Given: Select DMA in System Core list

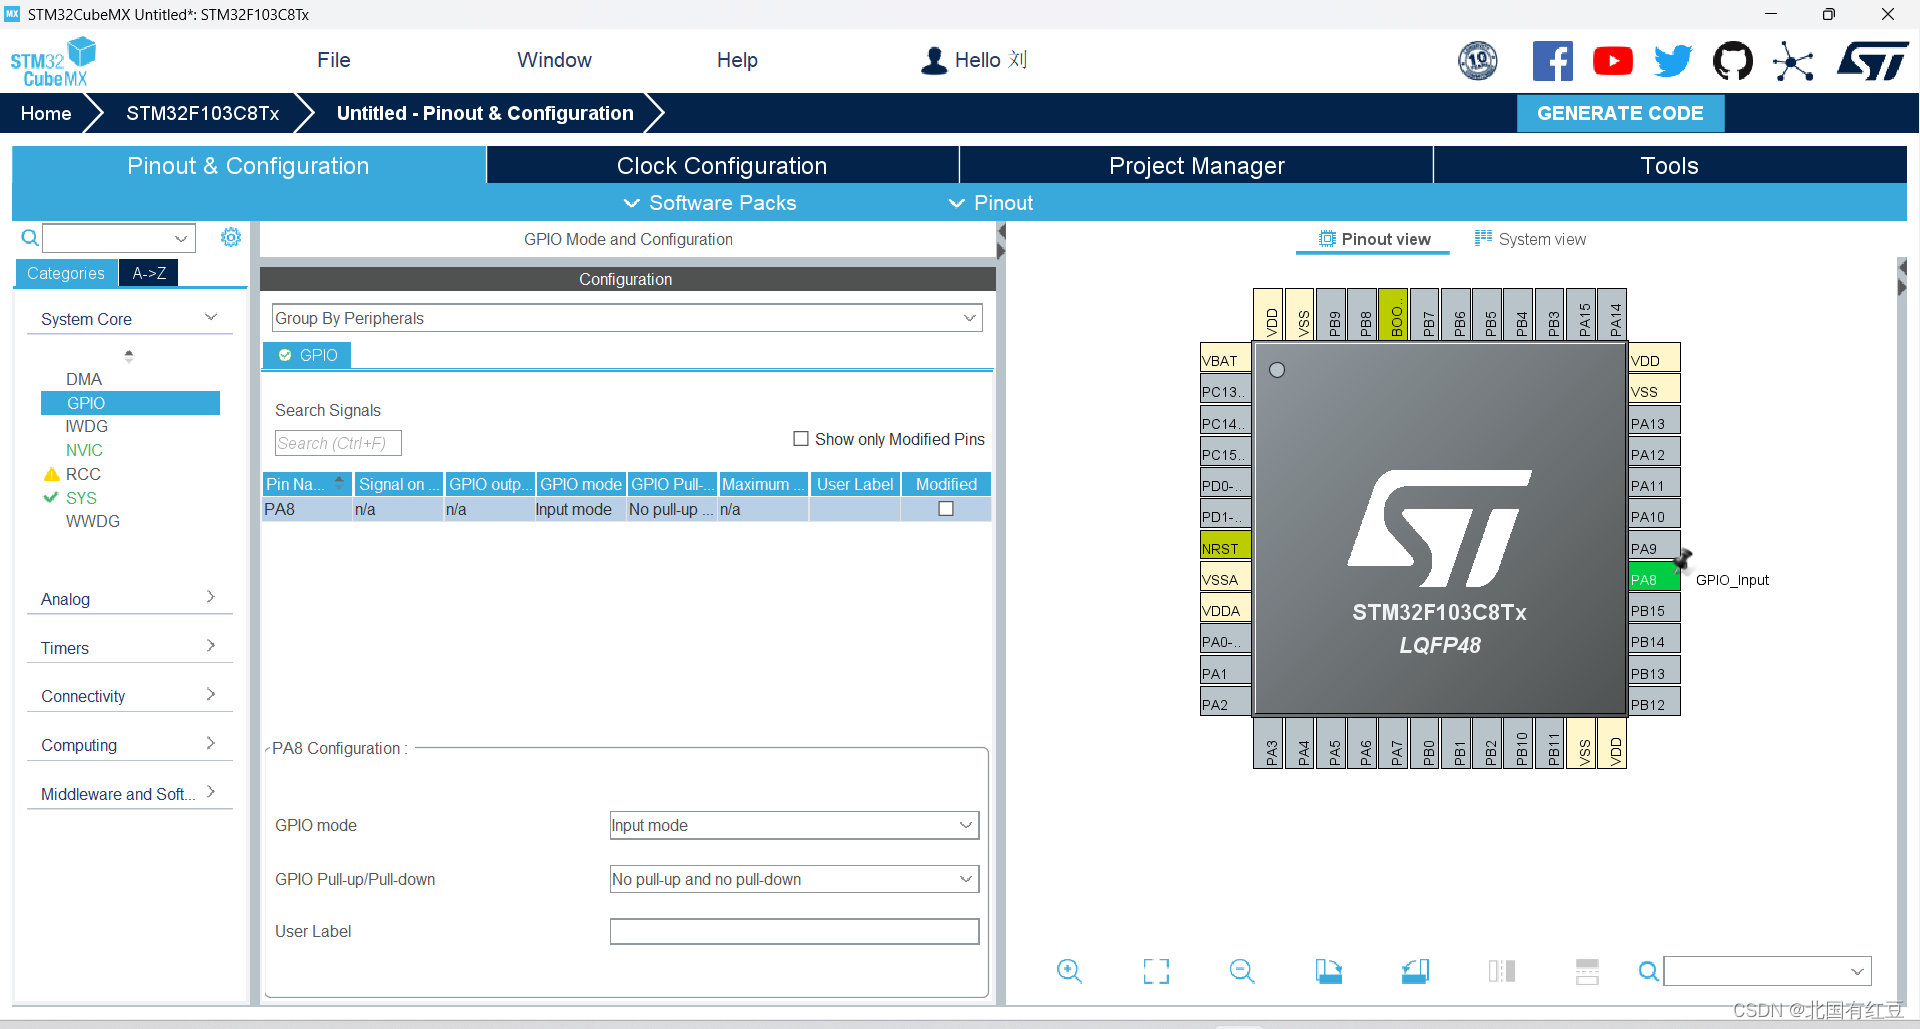Looking at the screenshot, I should pos(84,379).
